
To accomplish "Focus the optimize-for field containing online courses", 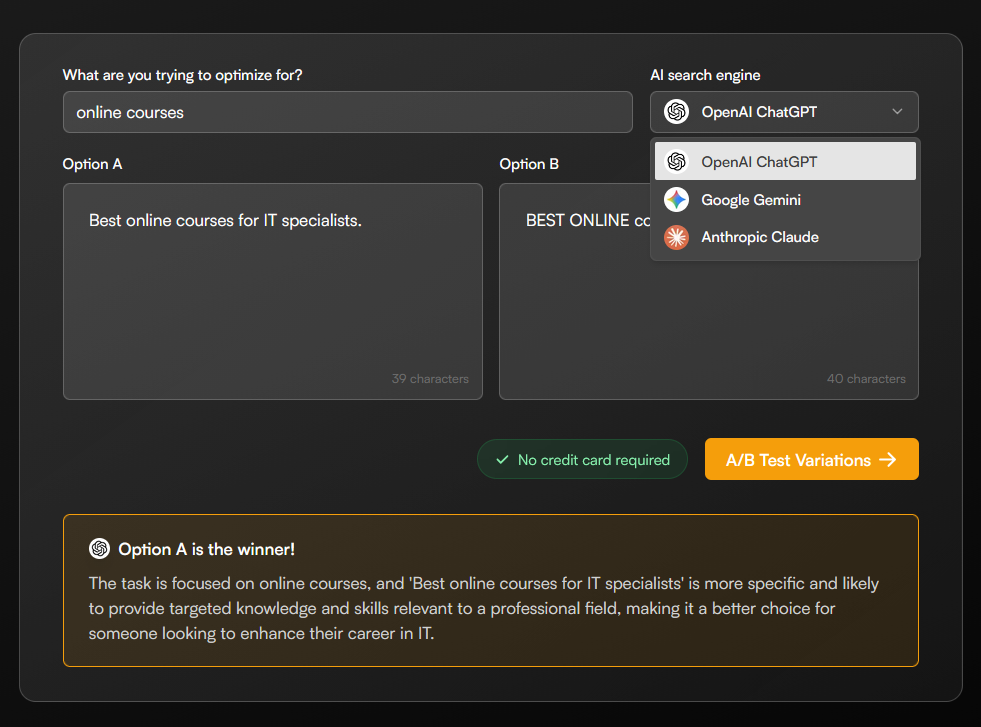I will (347, 112).
